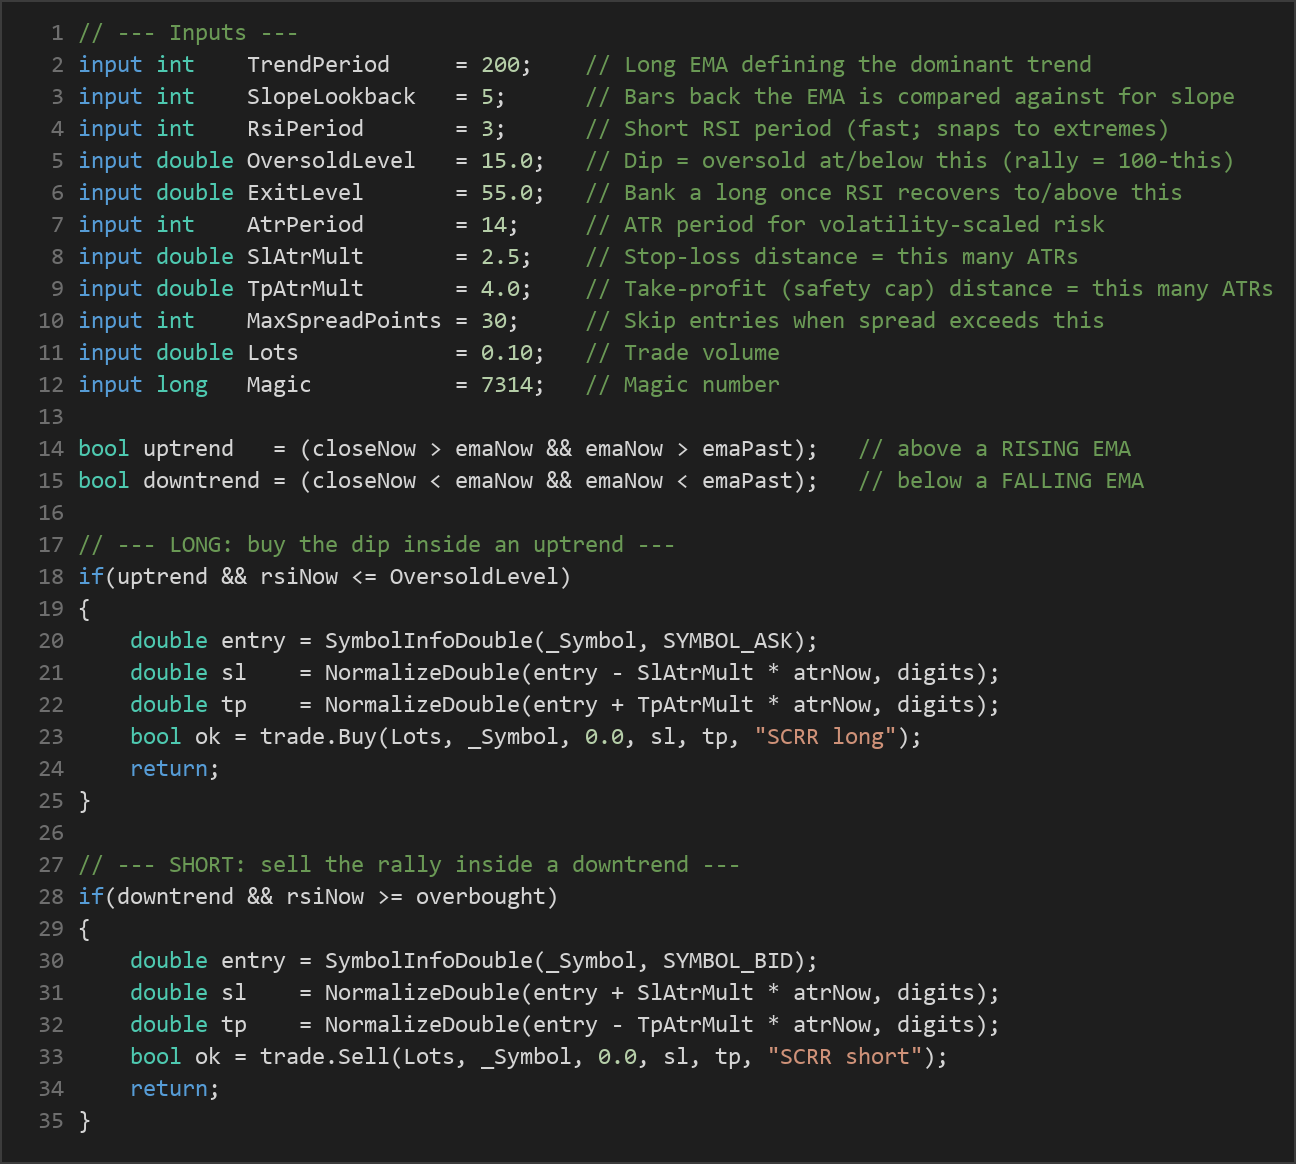Click the TpAtrMult name on line 9
1296x1164 pixels.
tap(305, 289)
